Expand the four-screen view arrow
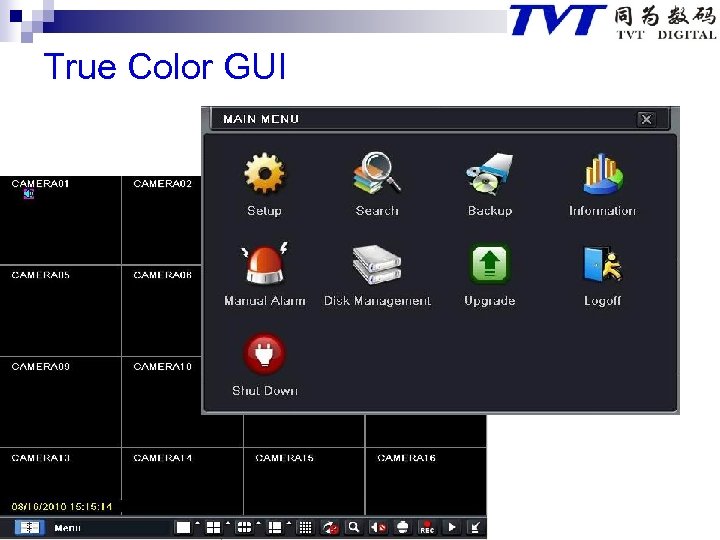The width and height of the screenshot is (720, 540). (228, 523)
